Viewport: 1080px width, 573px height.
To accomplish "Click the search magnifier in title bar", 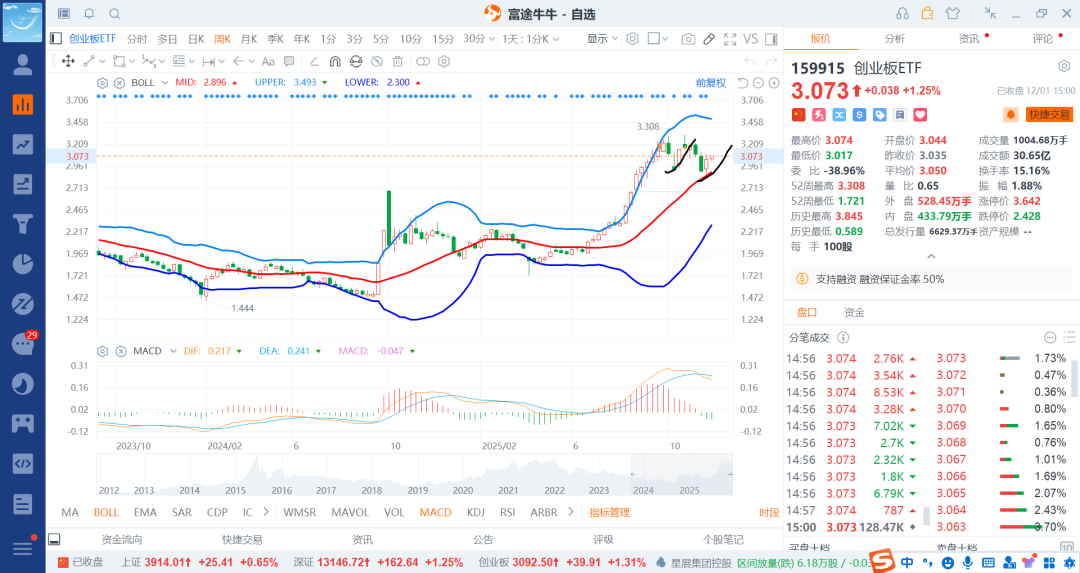I will pyautogui.click(x=114, y=14).
